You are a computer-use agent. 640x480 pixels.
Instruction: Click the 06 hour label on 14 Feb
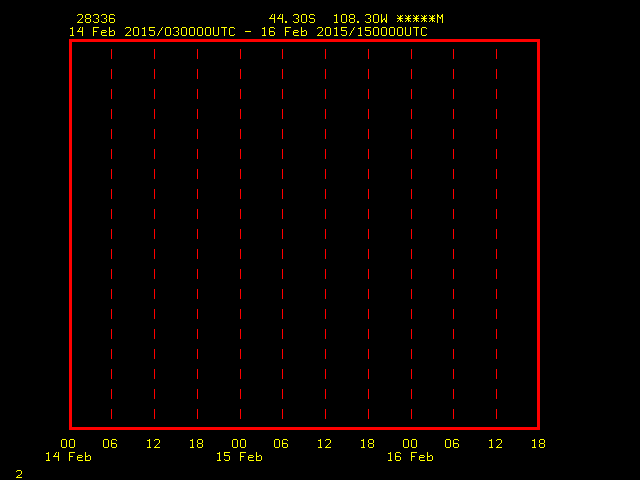pos(110,444)
